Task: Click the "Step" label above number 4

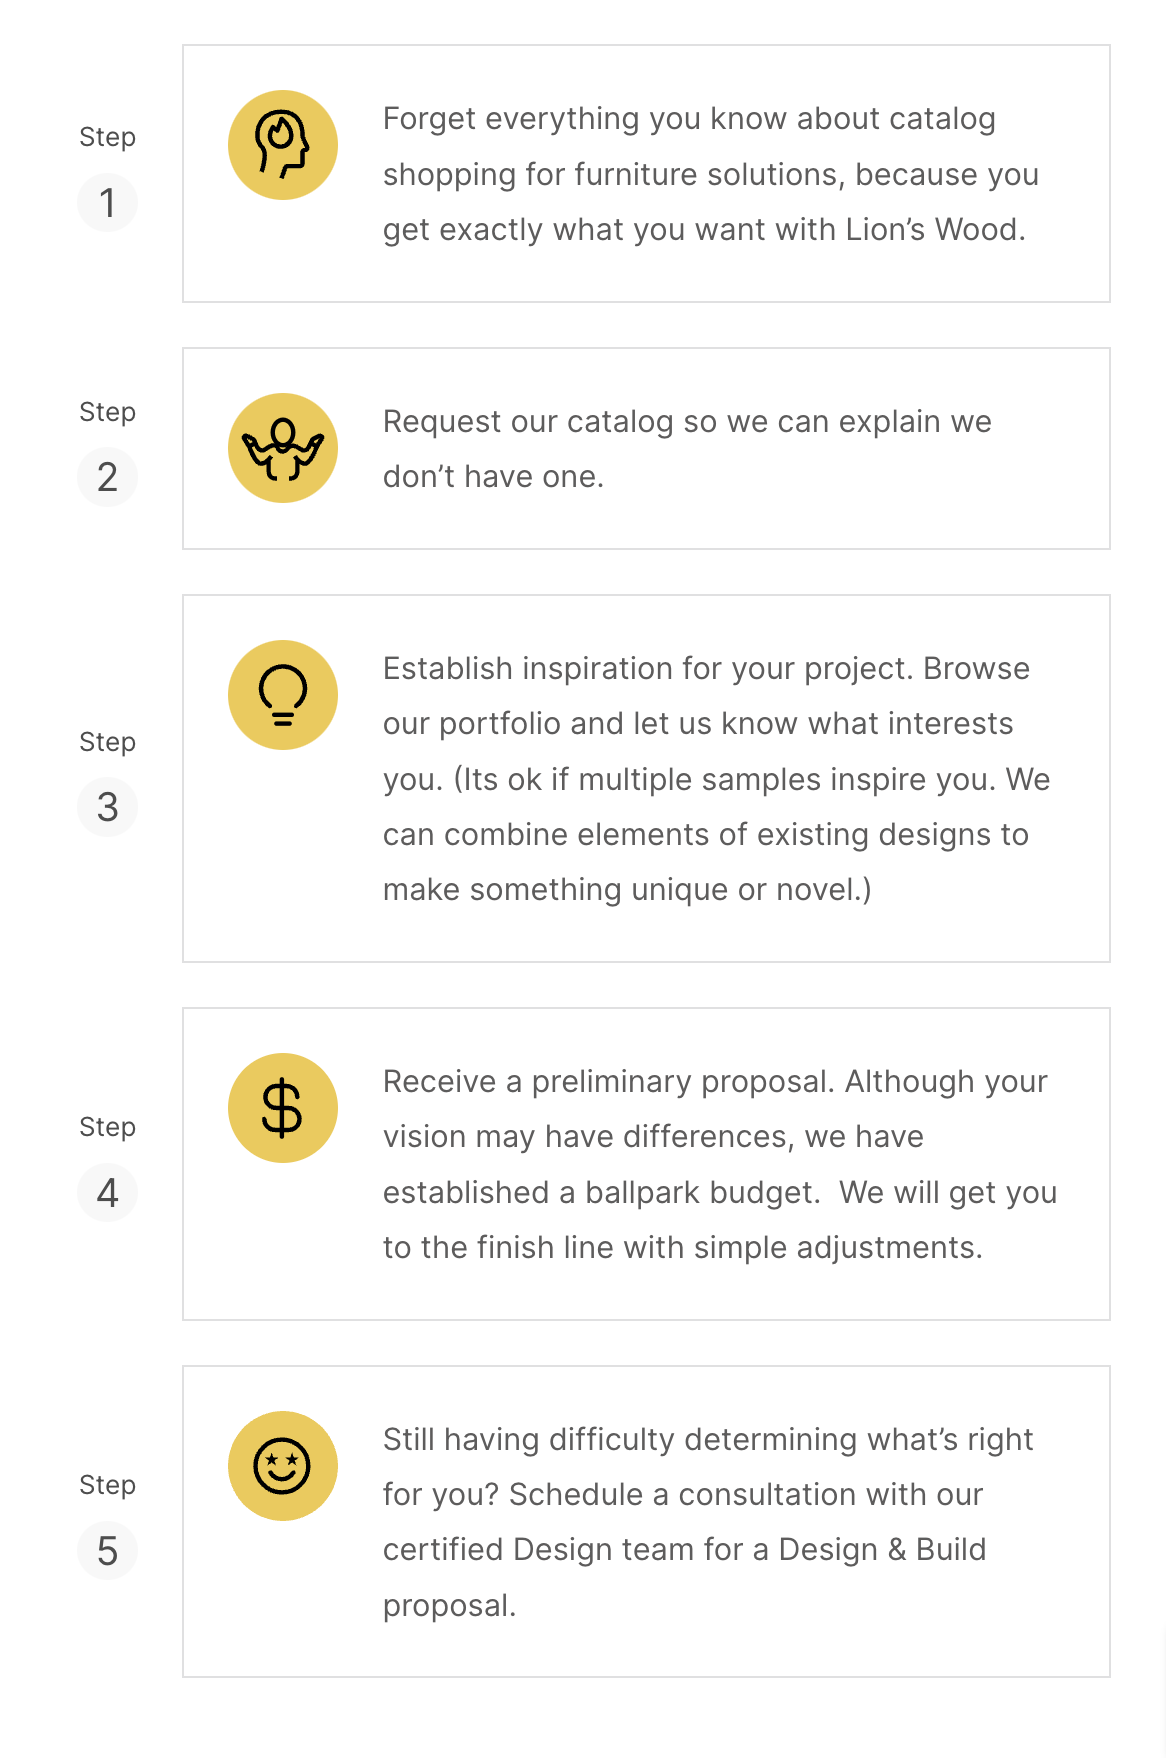Action: [107, 1127]
